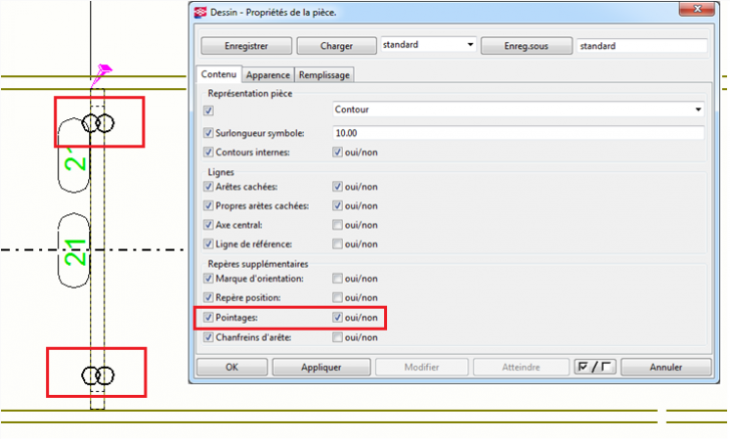
Task: Open the standard preset dropdown
Action: (428, 45)
